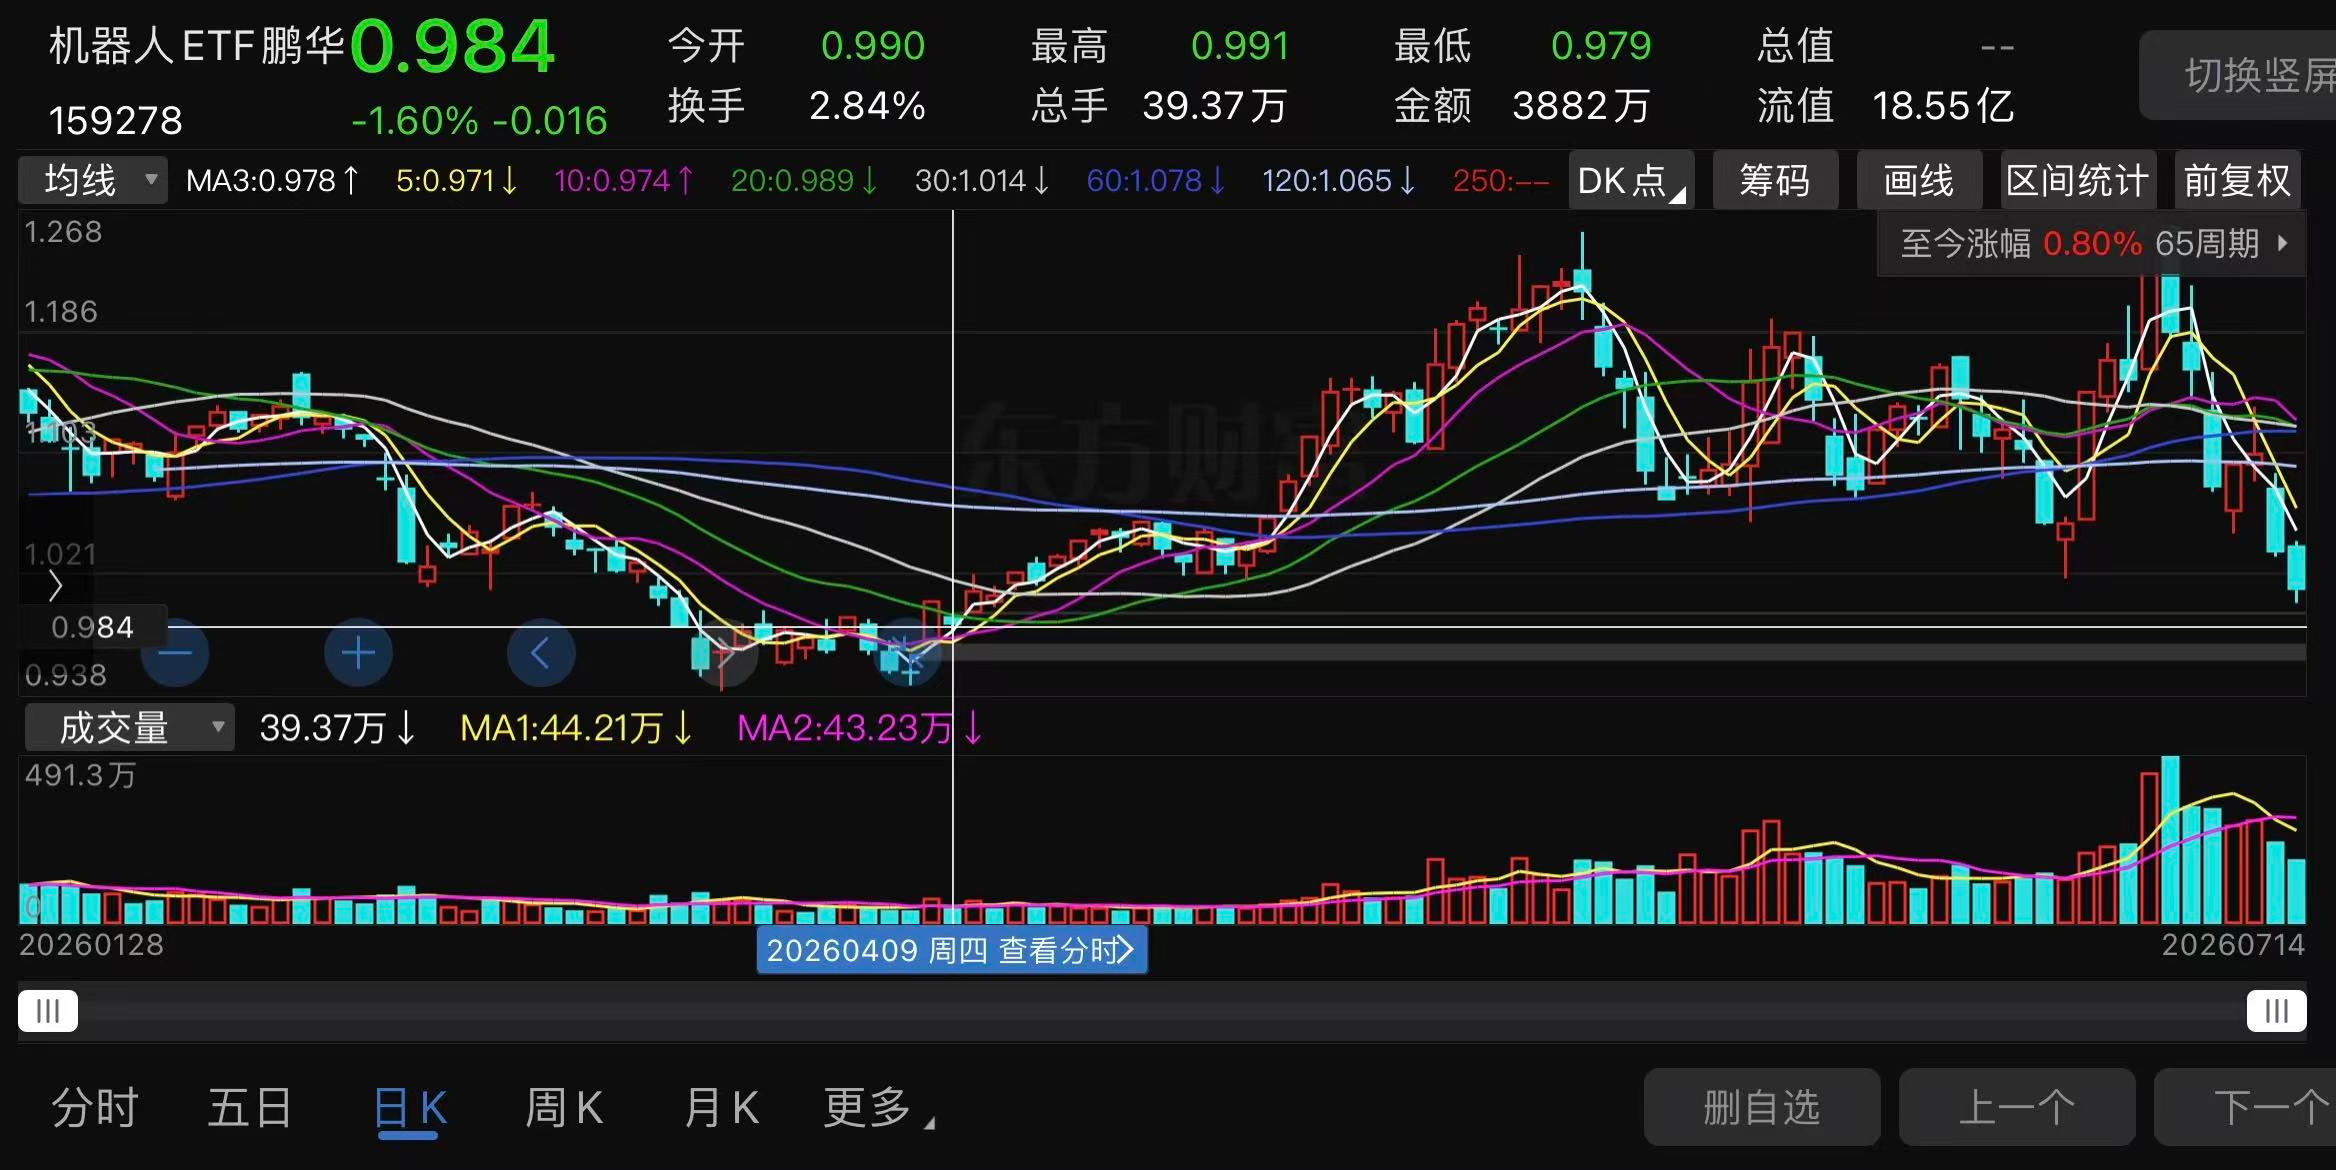Toggle the 前复权 adjustment setting
The width and height of the screenshot is (2336, 1170).
[x=2237, y=181]
